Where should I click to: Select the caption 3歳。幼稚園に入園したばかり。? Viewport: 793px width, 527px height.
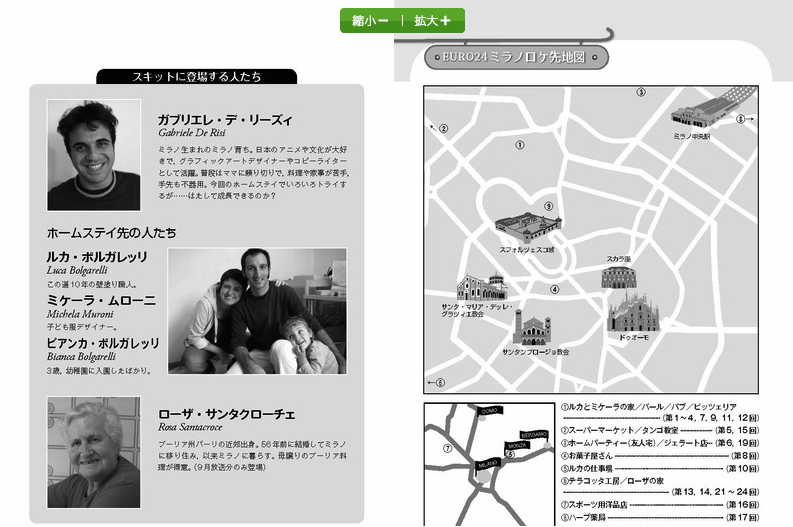99,371
